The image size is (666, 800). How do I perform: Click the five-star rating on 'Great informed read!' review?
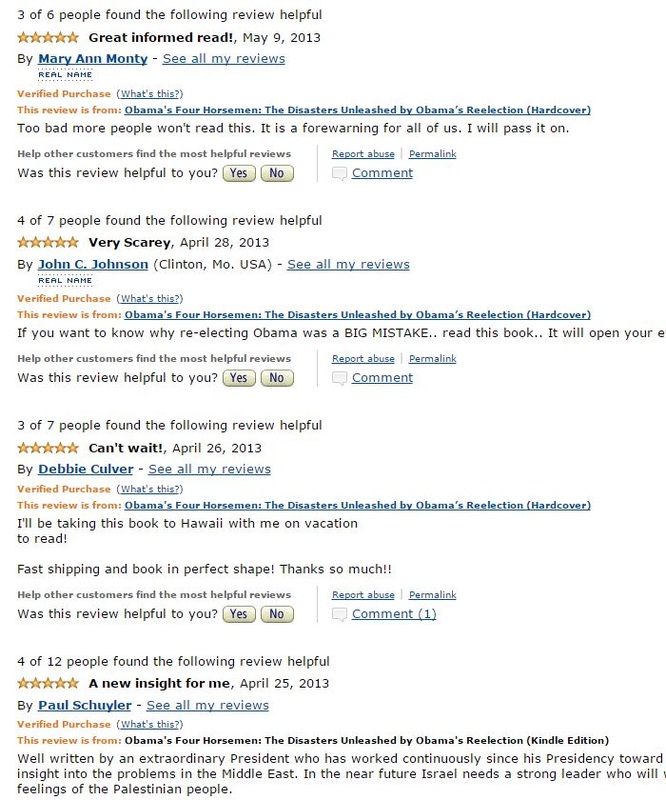tap(47, 36)
